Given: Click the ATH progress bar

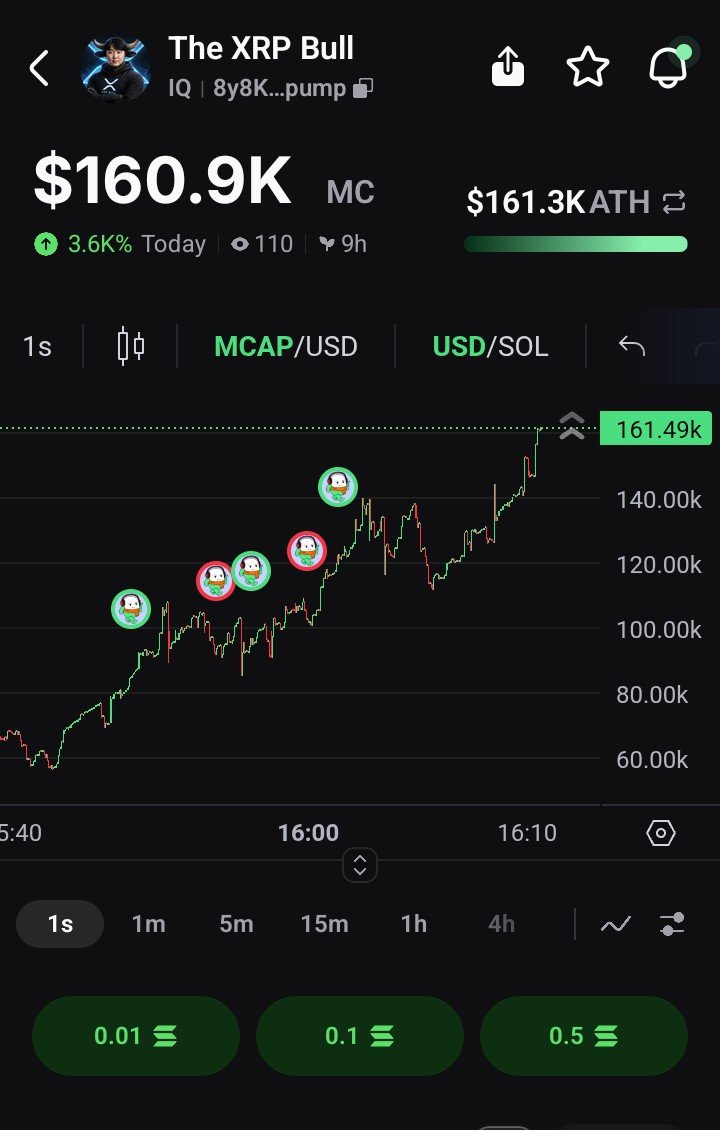Looking at the screenshot, I should point(575,244).
